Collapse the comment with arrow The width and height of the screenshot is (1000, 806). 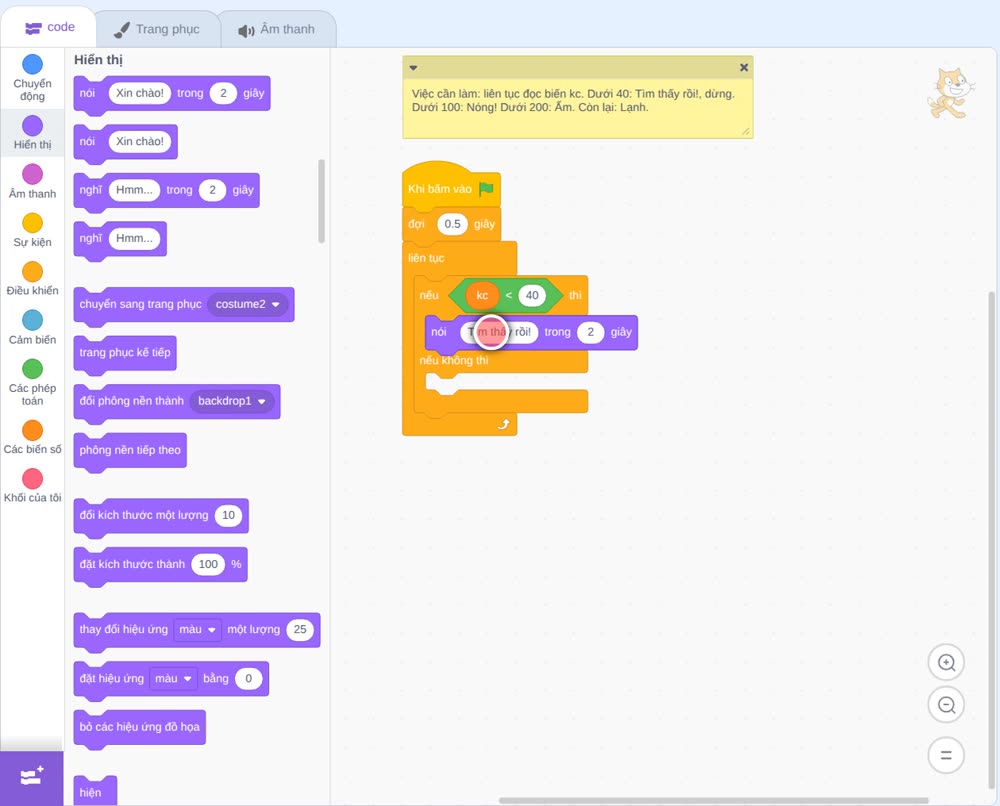pos(413,68)
